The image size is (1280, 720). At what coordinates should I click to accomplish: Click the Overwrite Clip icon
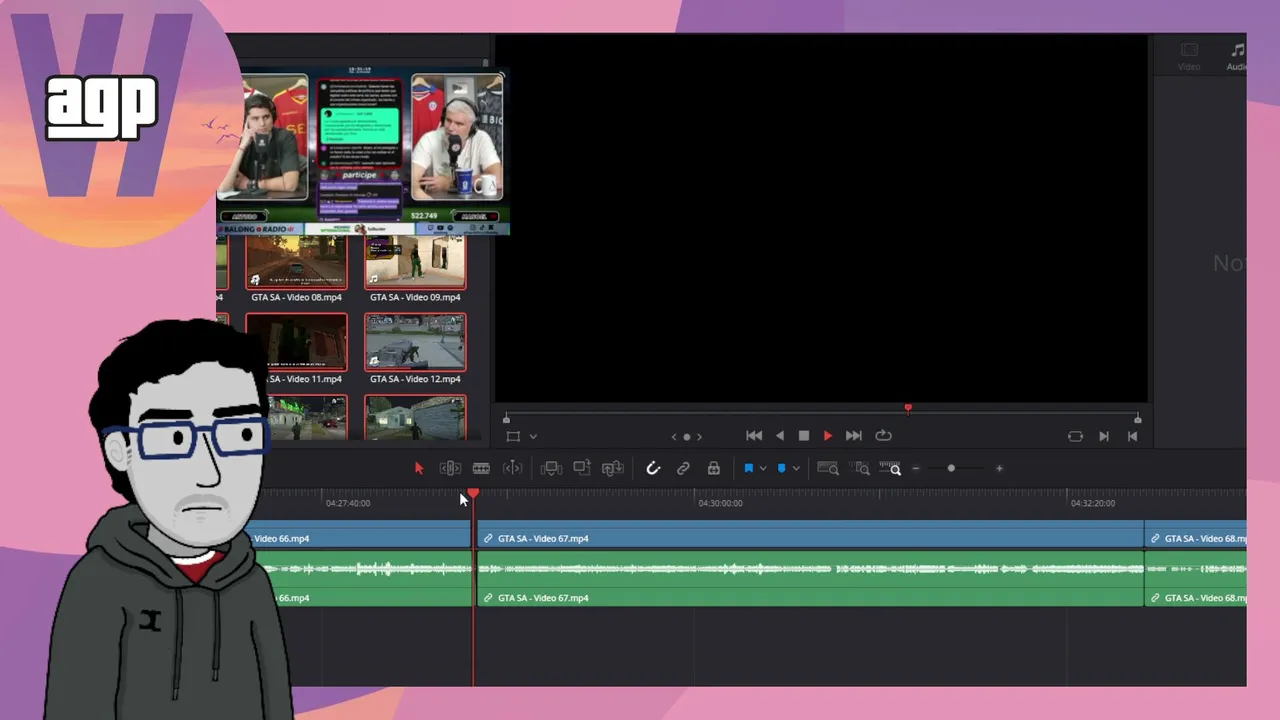(582, 468)
